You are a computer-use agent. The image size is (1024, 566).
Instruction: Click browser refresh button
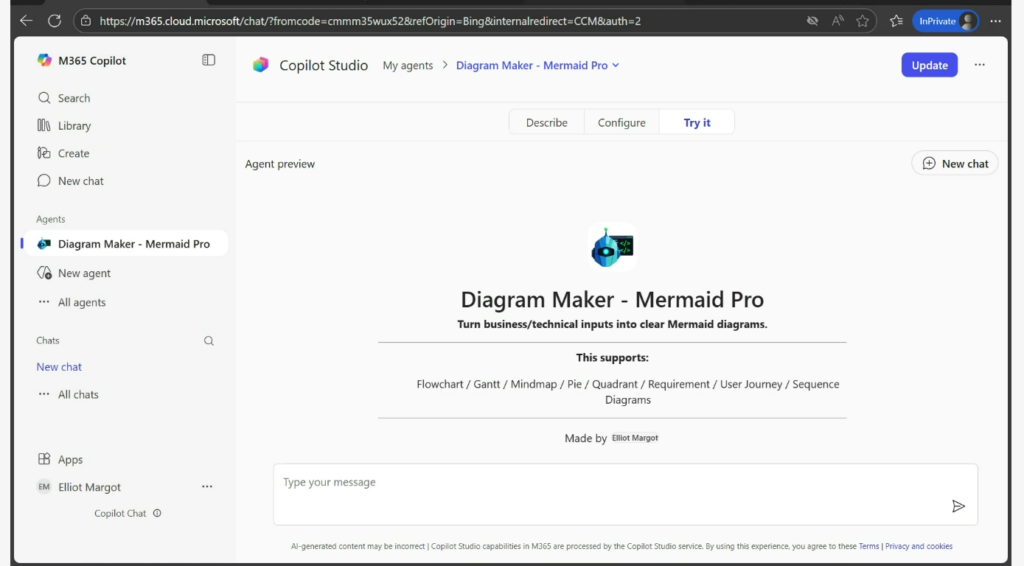coord(54,20)
